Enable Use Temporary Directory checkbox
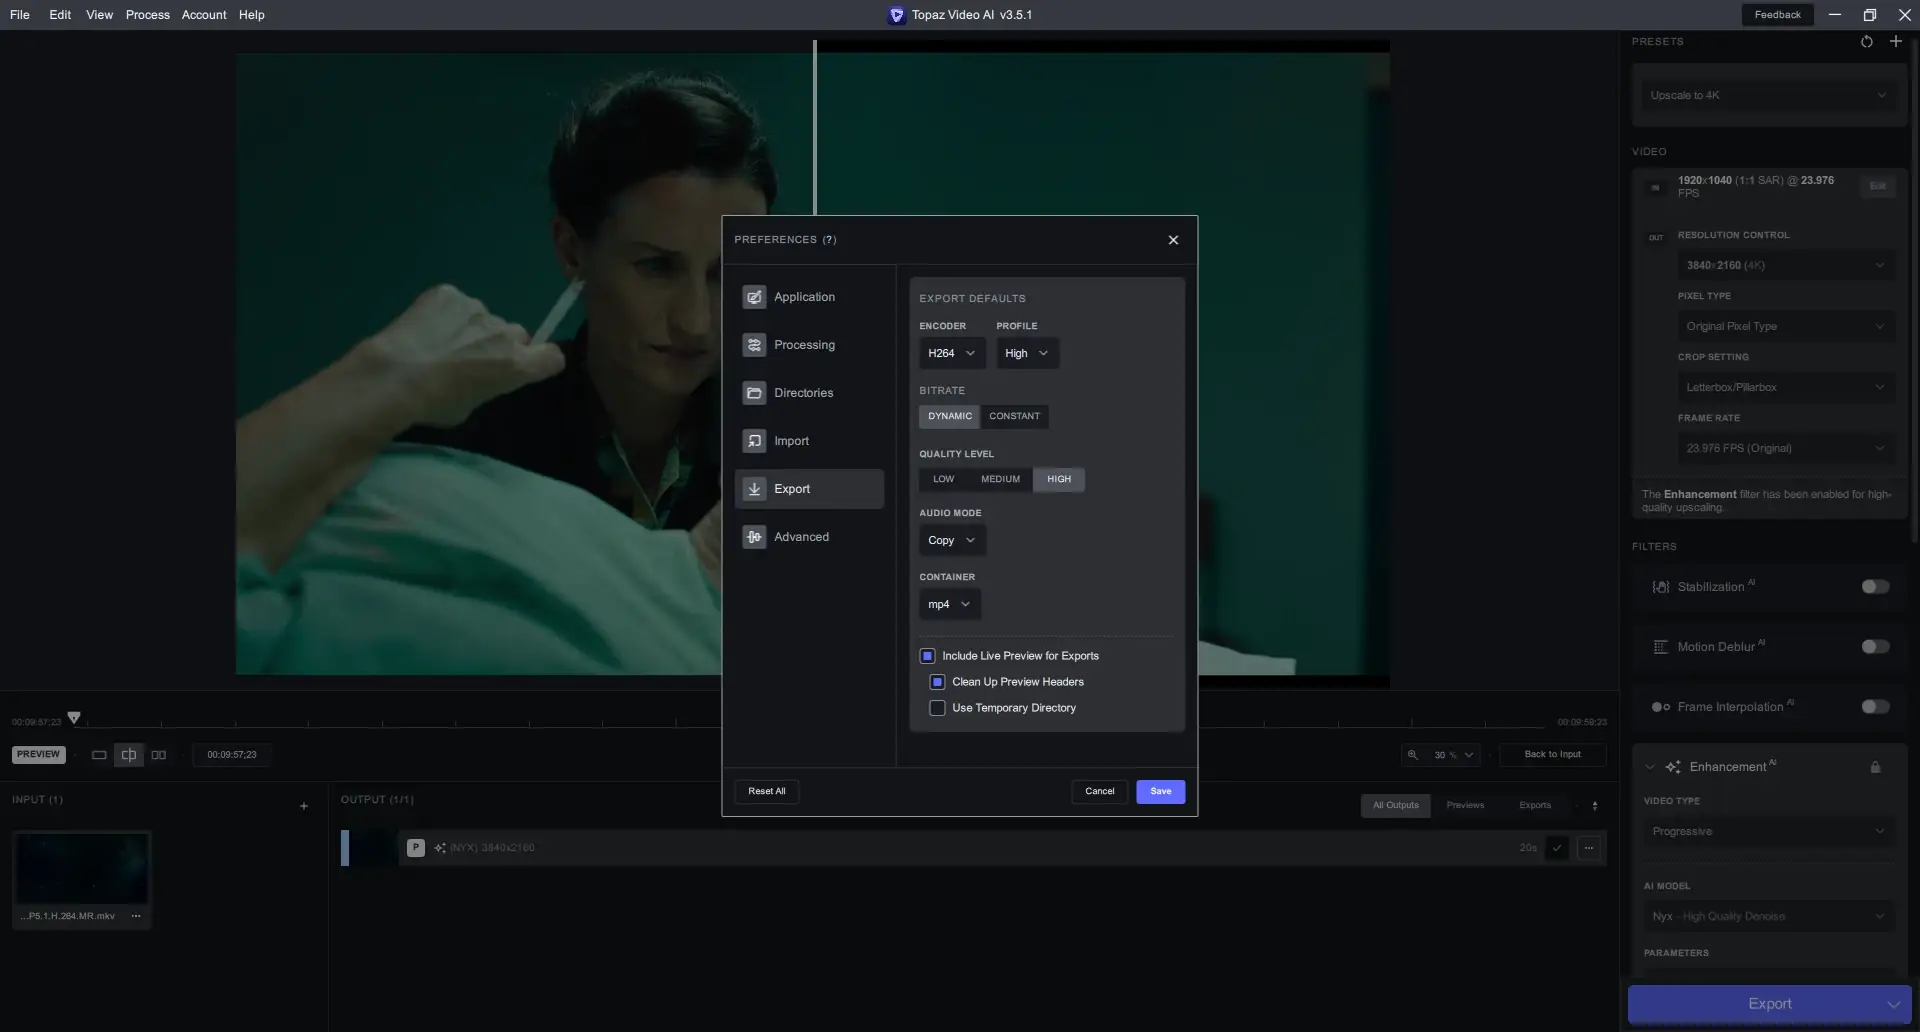The height and width of the screenshot is (1032, 1920). click(x=937, y=708)
